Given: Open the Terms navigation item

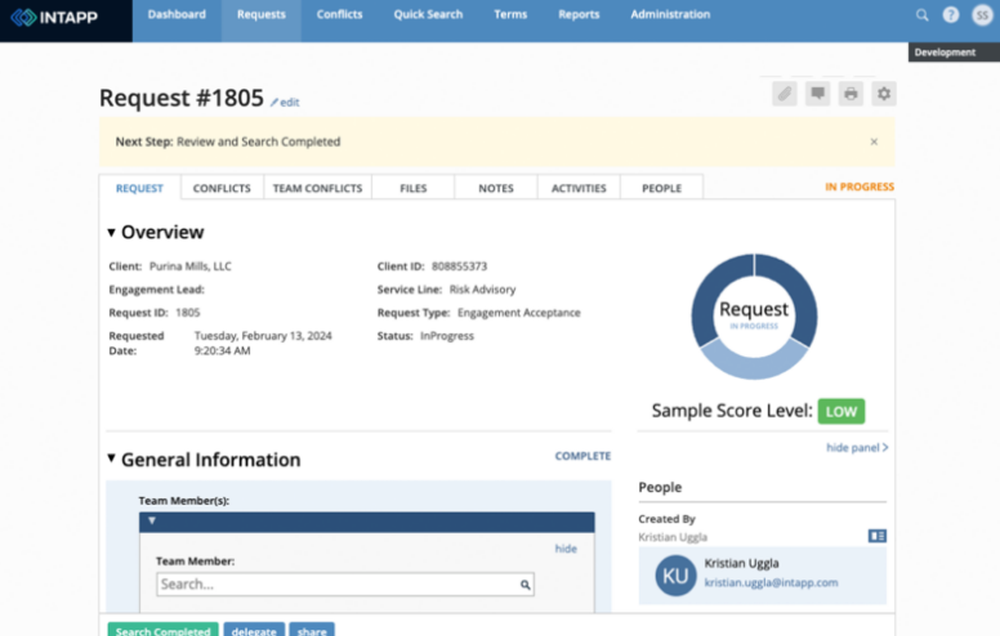Looking at the screenshot, I should click(510, 14).
